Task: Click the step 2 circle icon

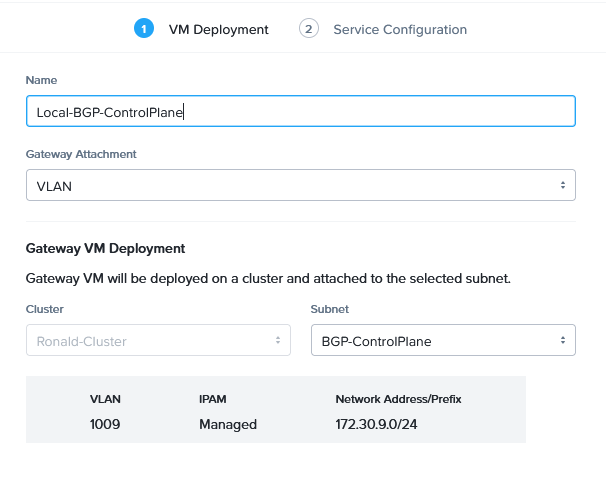Action: [308, 29]
